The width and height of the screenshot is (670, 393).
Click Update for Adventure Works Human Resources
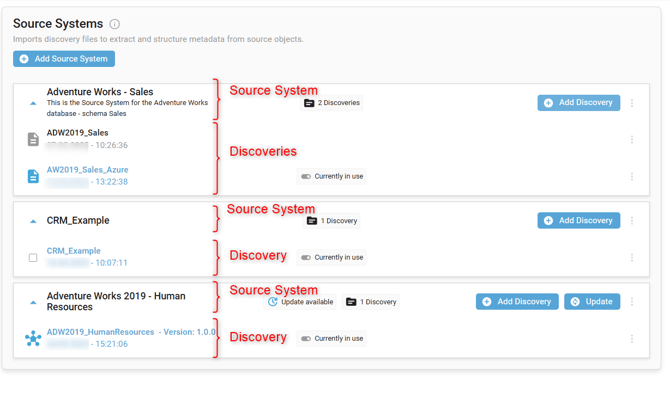pos(592,302)
